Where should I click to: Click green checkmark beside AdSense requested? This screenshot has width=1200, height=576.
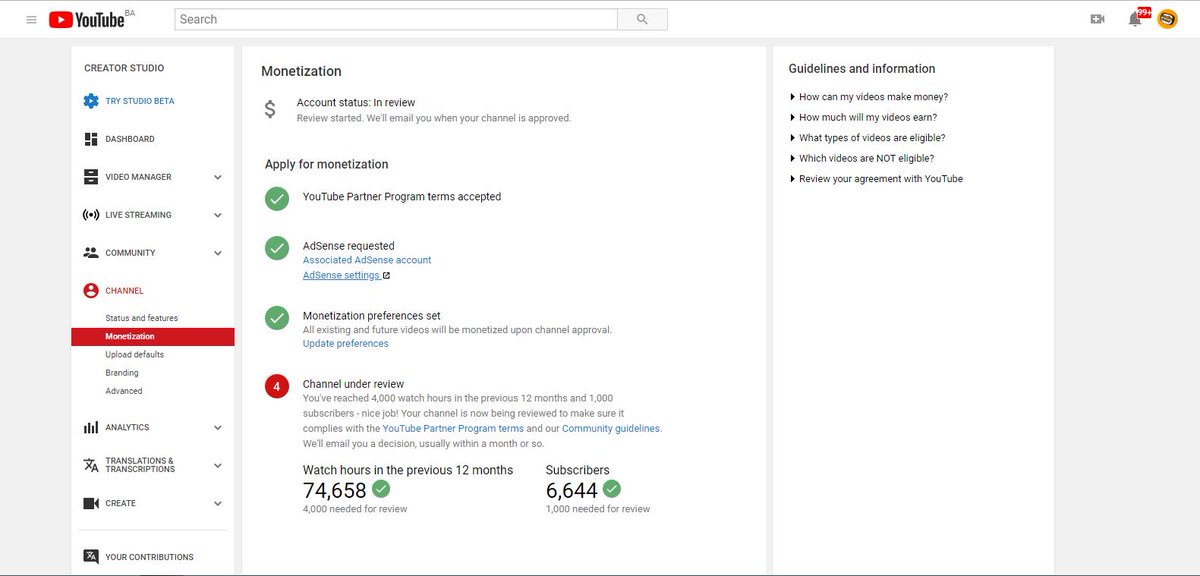pos(277,248)
